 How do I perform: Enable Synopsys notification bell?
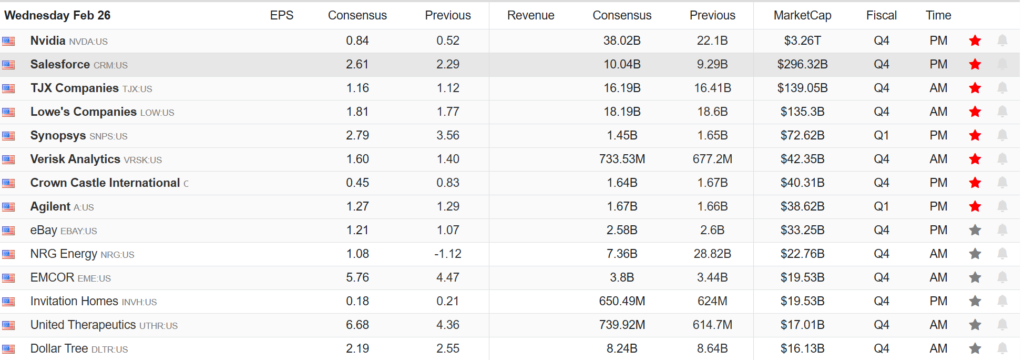1002,135
